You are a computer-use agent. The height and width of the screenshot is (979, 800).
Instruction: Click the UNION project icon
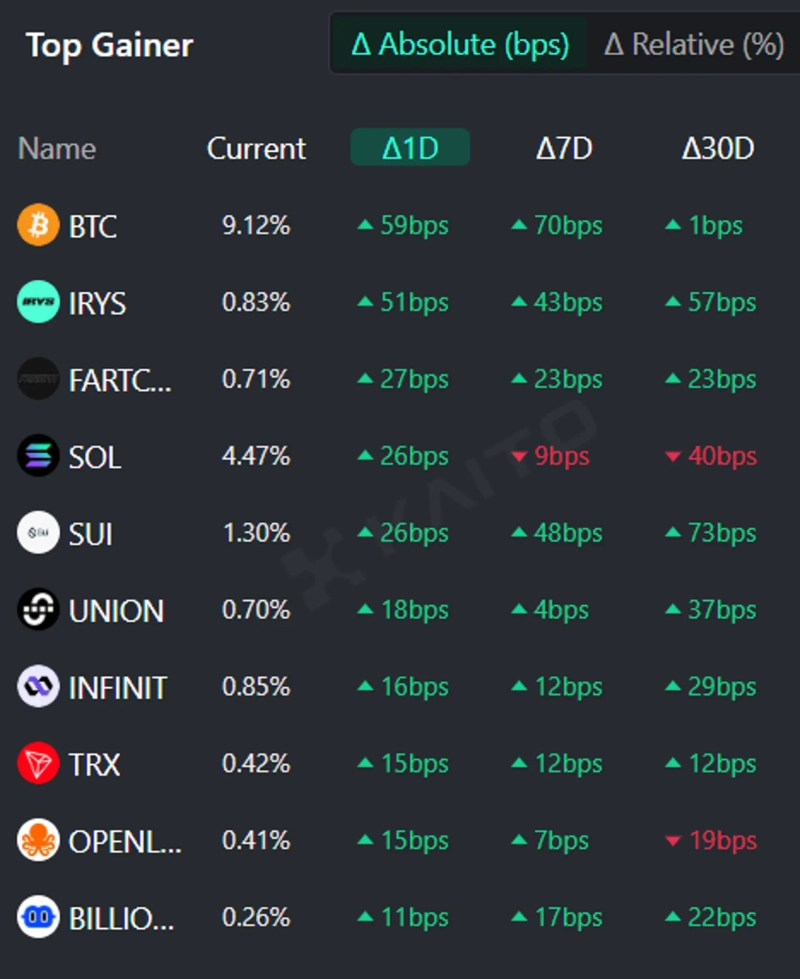click(x=39, y=610)
